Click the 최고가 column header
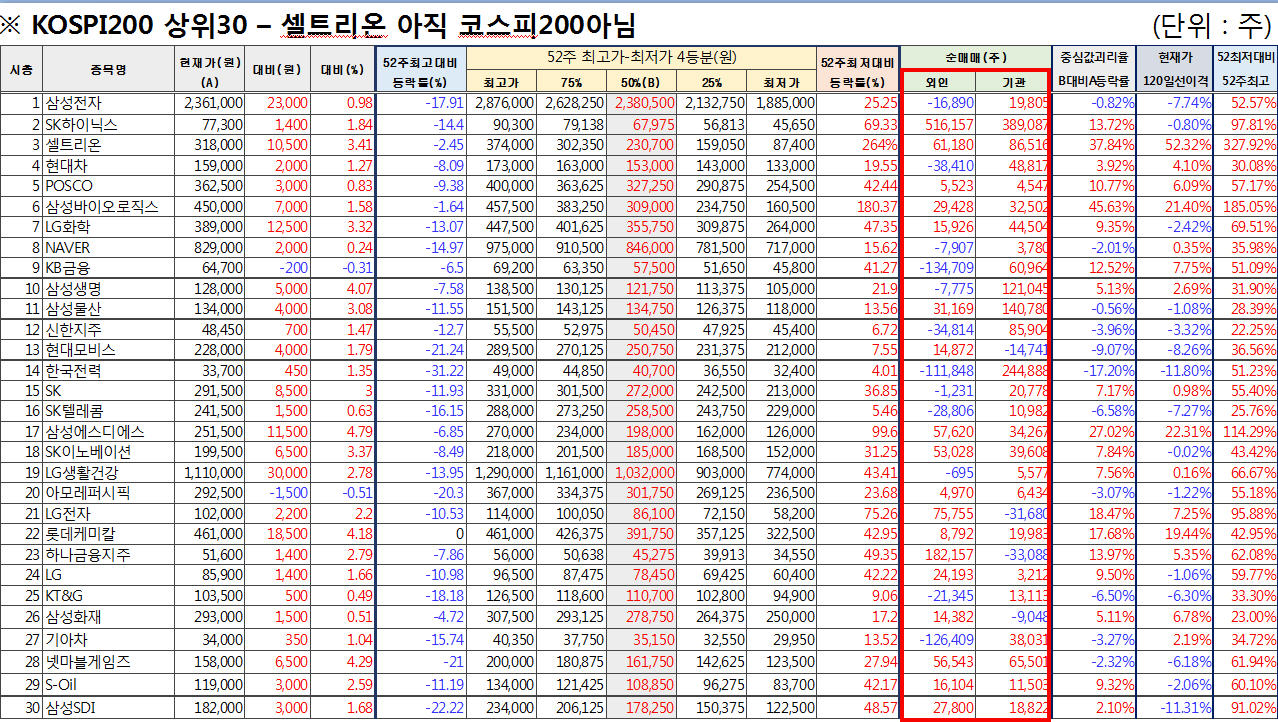The height and width of the screenshot is (722, 1278). tap(502, 81)
